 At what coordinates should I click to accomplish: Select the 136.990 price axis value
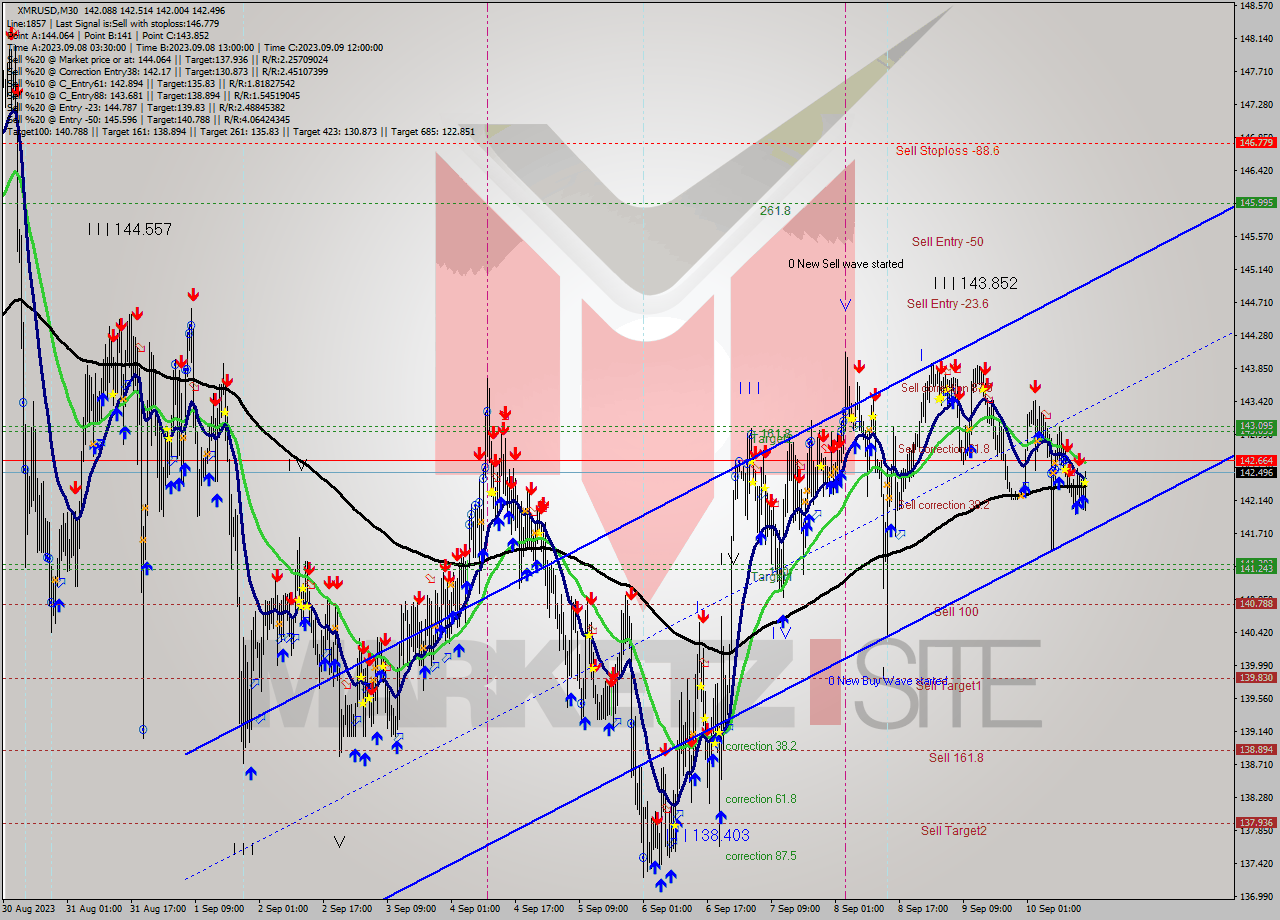pos(1256,896)
